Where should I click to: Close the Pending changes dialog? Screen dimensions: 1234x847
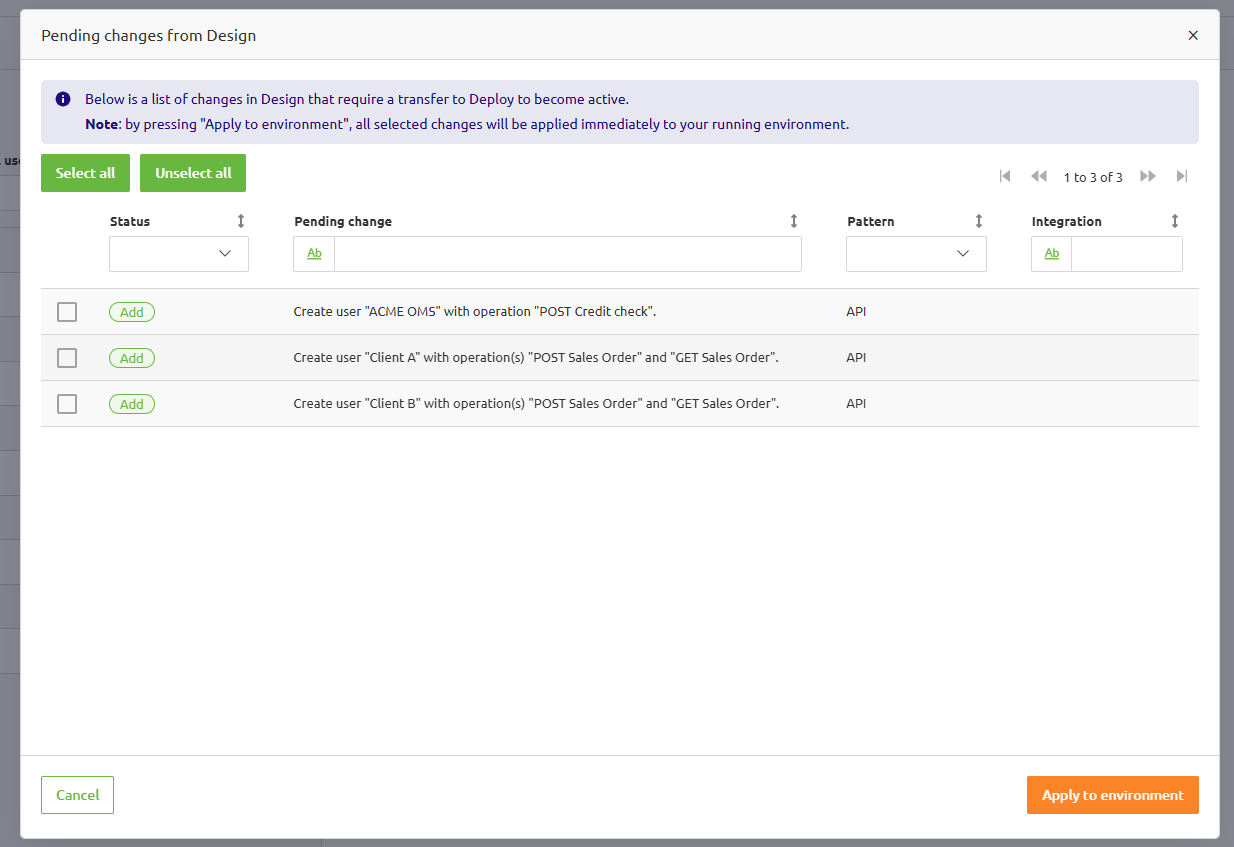pos(1193,35)
